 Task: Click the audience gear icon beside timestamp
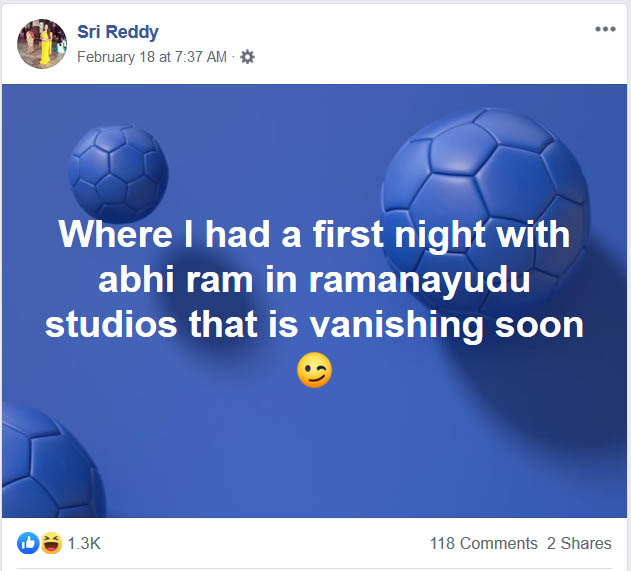pyautogui.click(x=248, y=57)
